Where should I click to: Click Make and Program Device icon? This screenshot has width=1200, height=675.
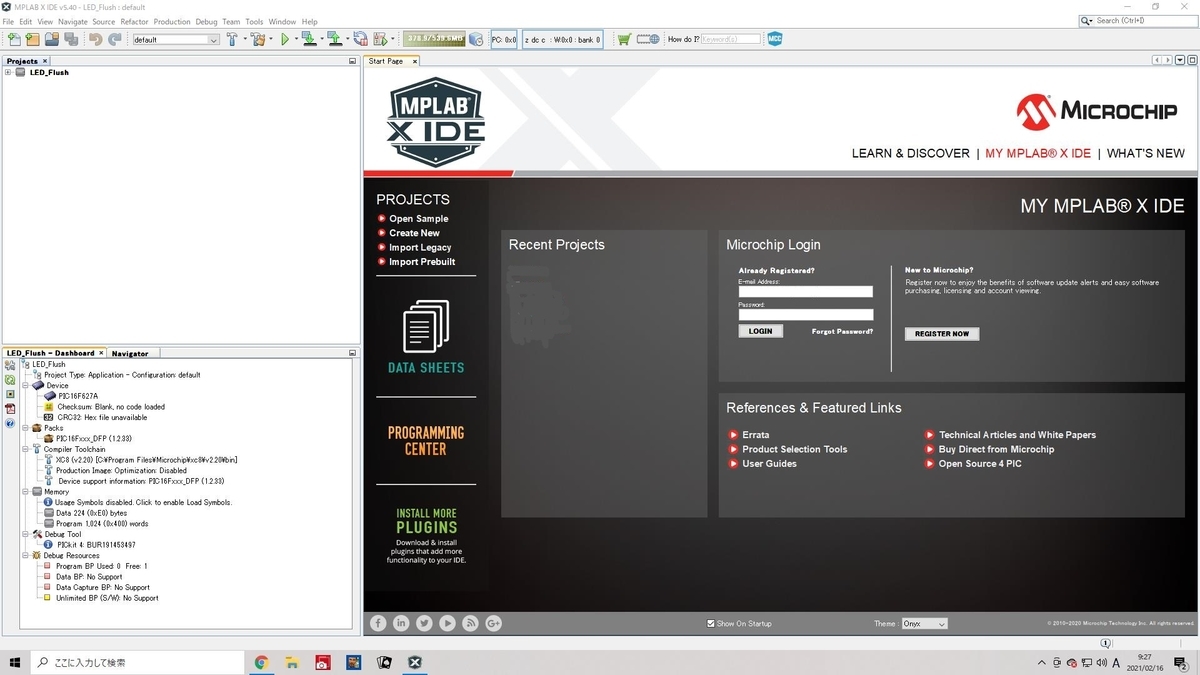tap(309, 39)
